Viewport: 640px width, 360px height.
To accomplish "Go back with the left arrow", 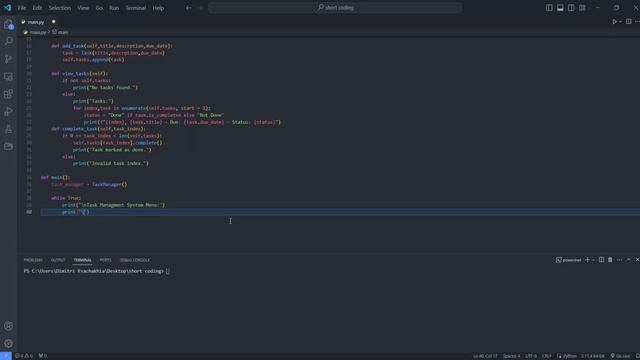I will (189, 8).
